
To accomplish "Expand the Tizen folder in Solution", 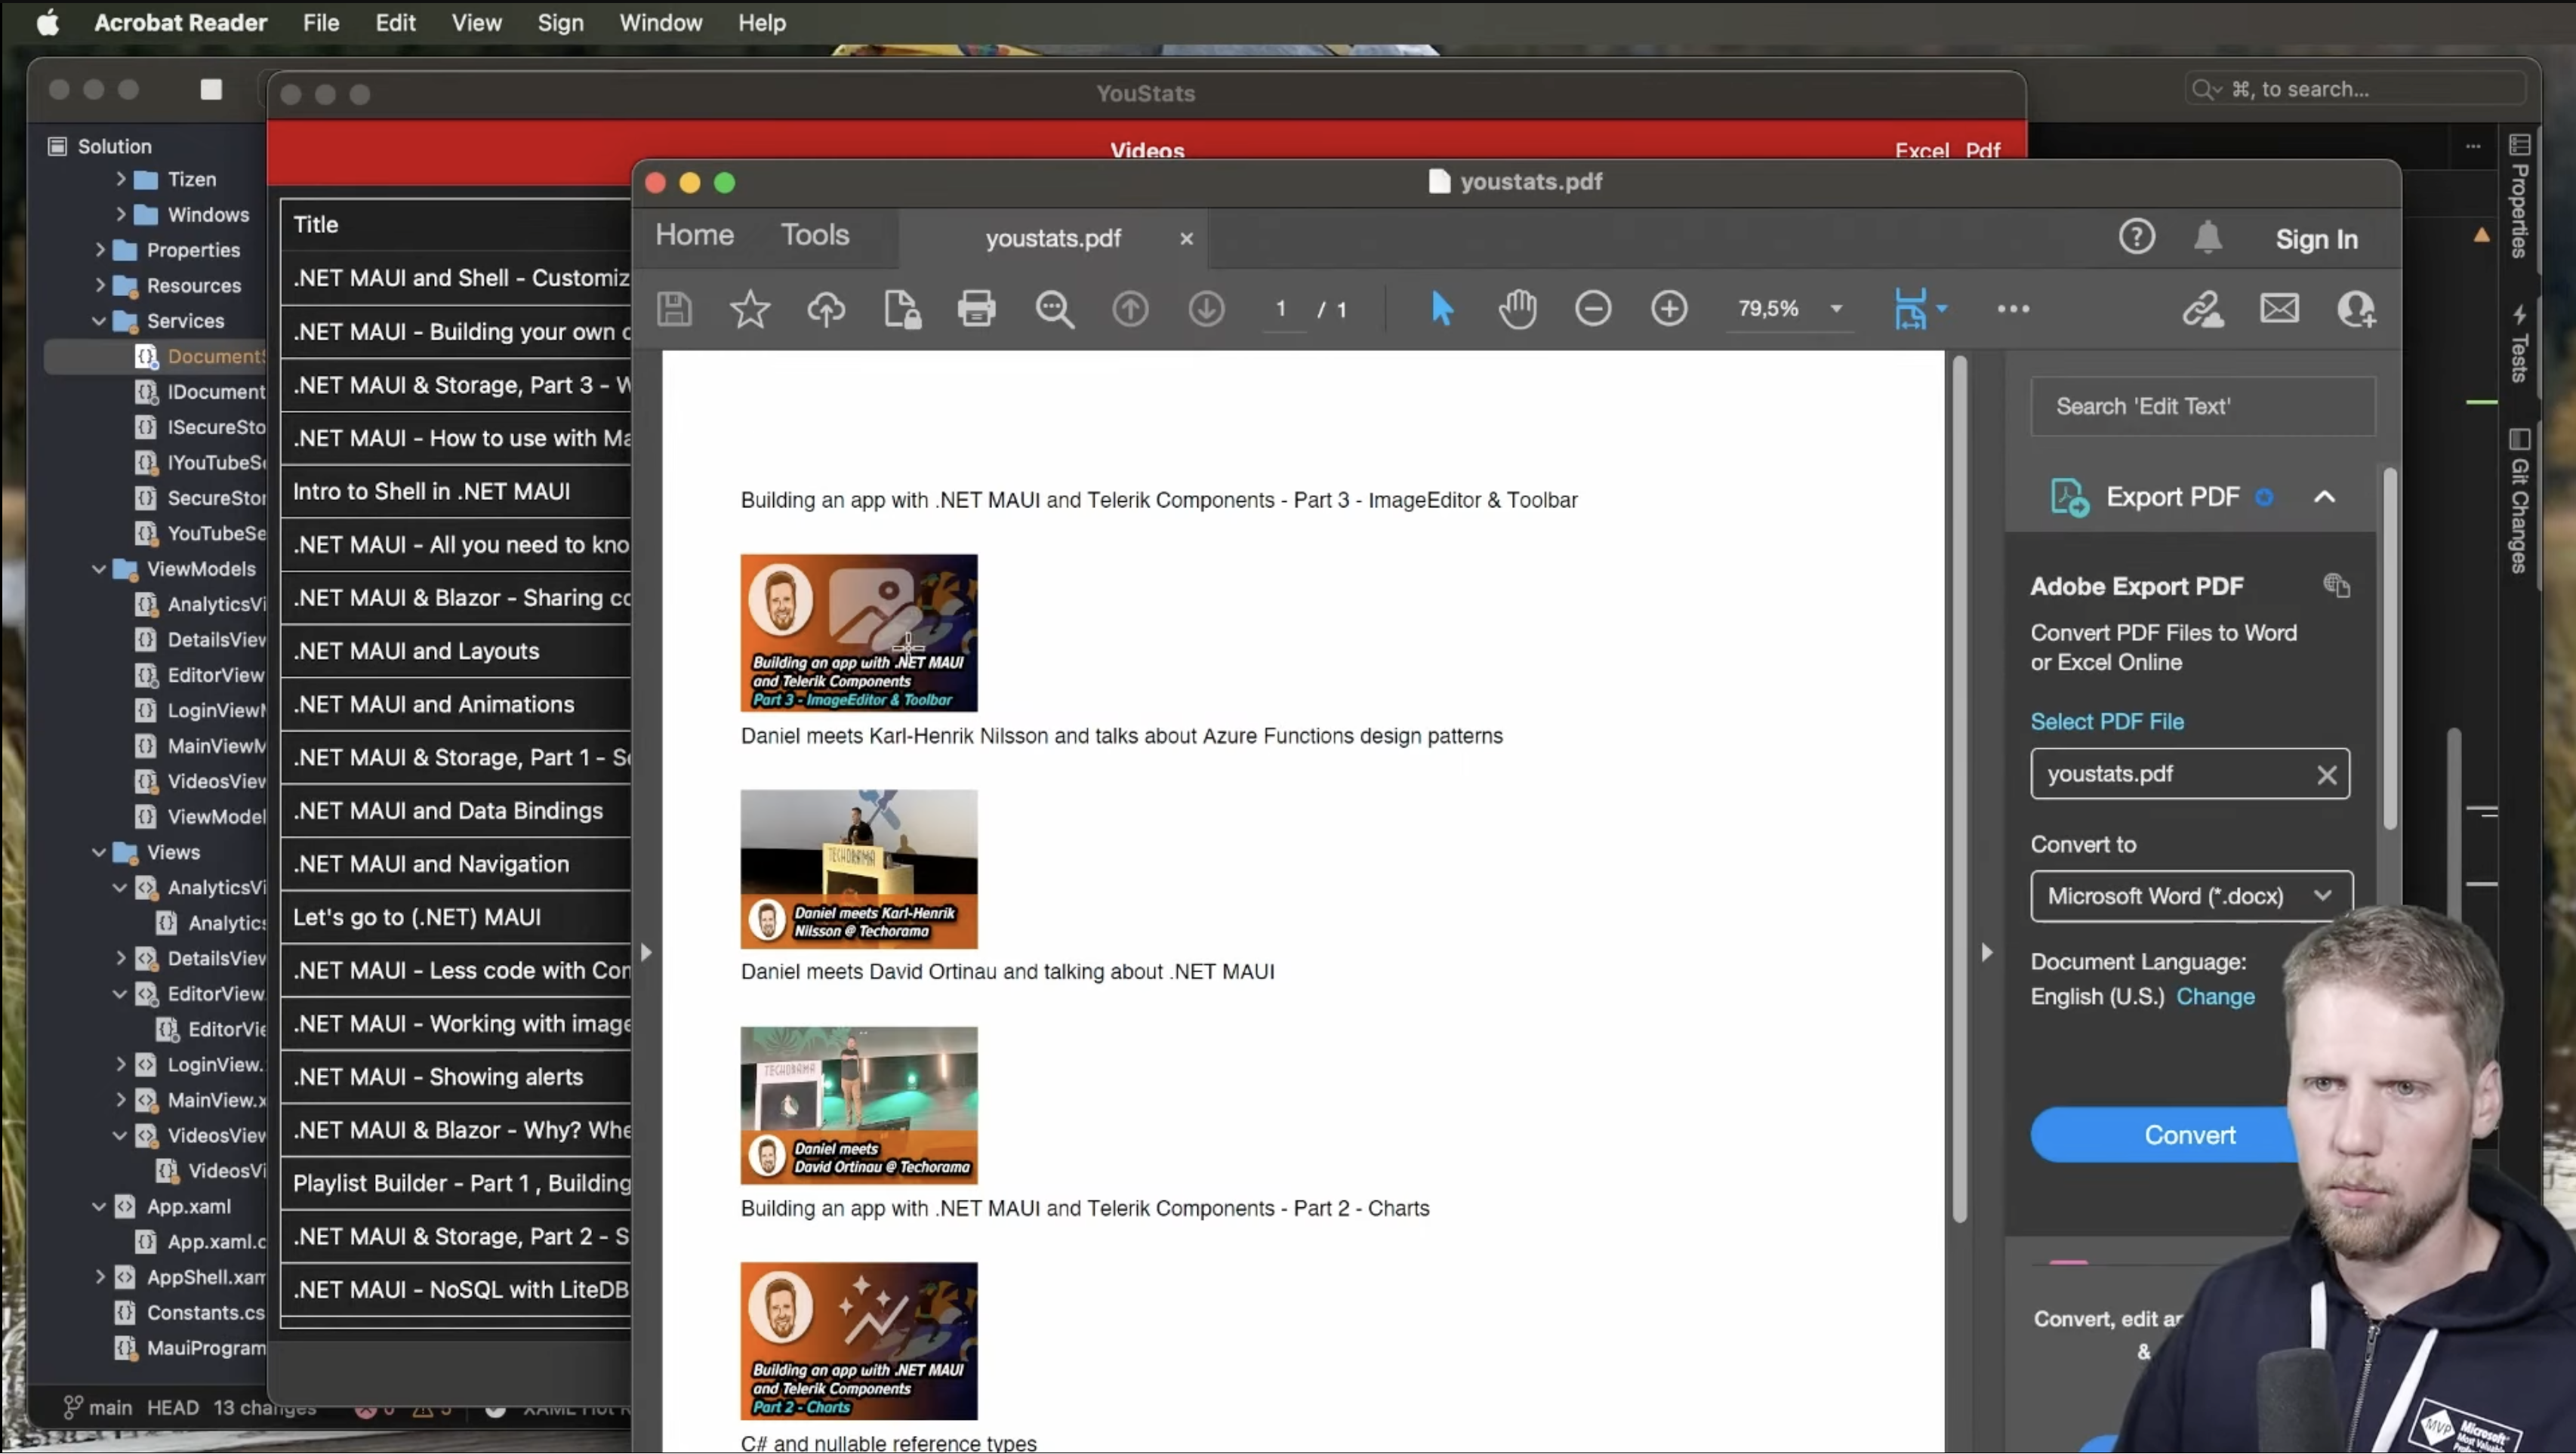I will click(x=121, y=180).
